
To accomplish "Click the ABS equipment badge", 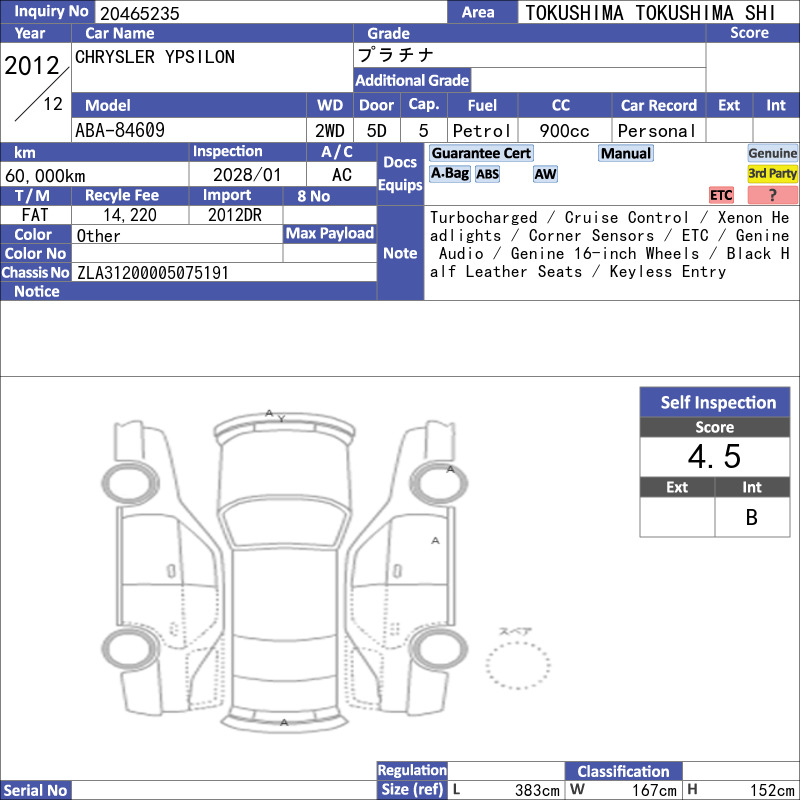I will point(487,174).
